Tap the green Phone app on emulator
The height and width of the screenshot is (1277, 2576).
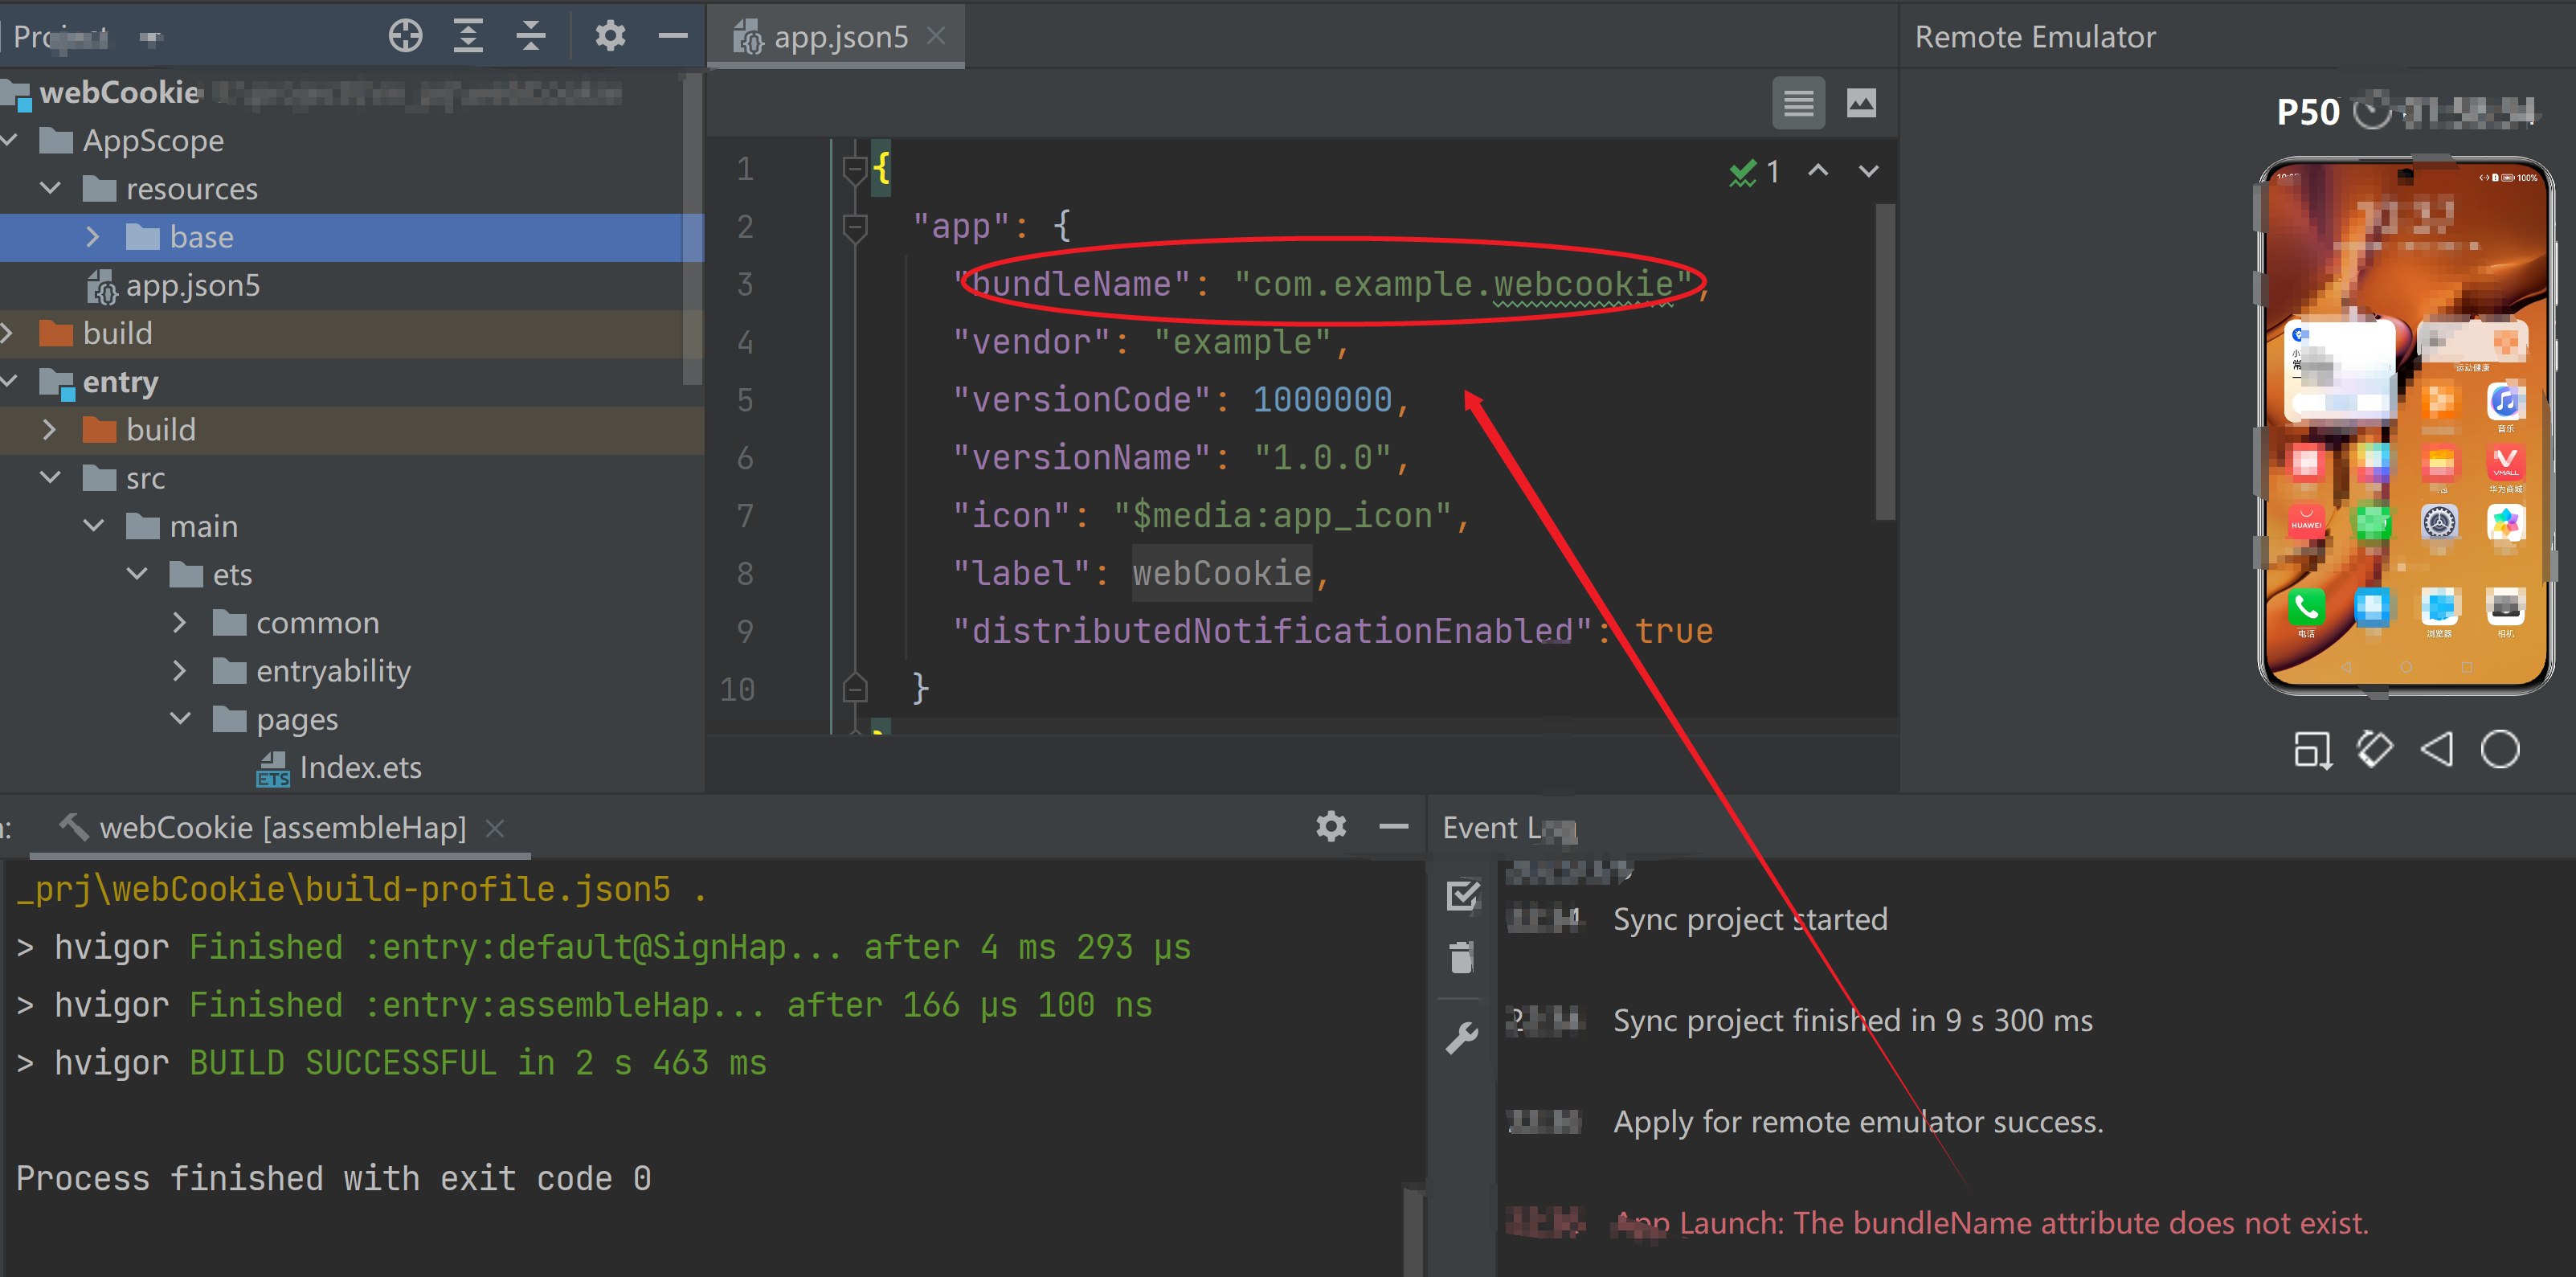click(2306, 607)
